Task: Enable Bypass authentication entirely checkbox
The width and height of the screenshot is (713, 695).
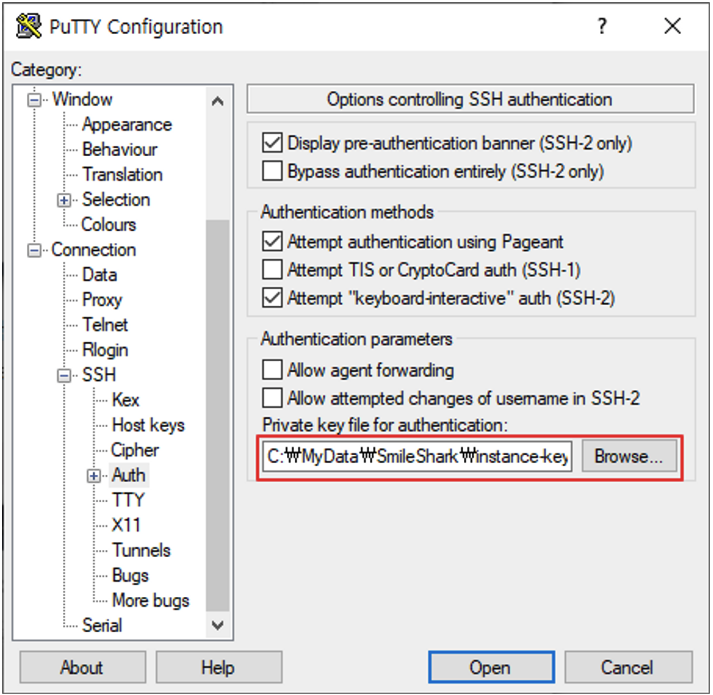Action: (272, 171)
